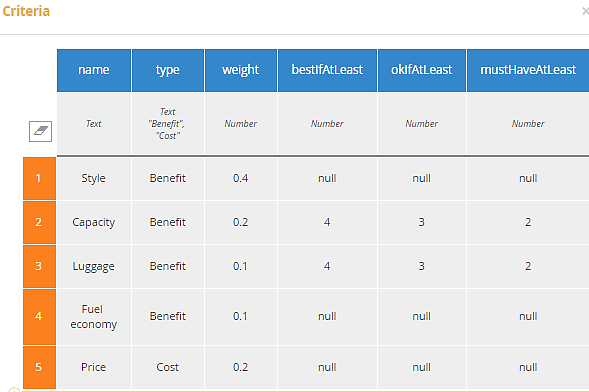This screenshot has width=589, height=392.
Task: Edit Capacity mustHaveAtLeast cell value 2
Action: [528, 222]
